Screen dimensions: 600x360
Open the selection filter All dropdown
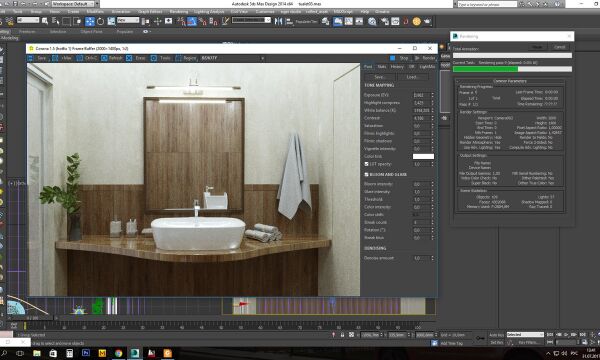28,20
